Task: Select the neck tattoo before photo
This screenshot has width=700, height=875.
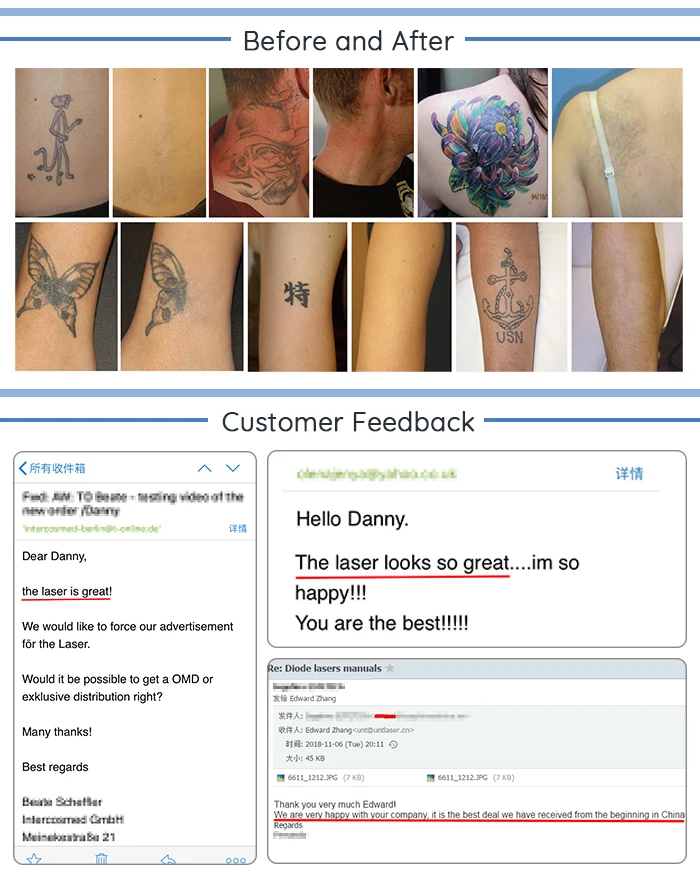Action: pos(258,142)
